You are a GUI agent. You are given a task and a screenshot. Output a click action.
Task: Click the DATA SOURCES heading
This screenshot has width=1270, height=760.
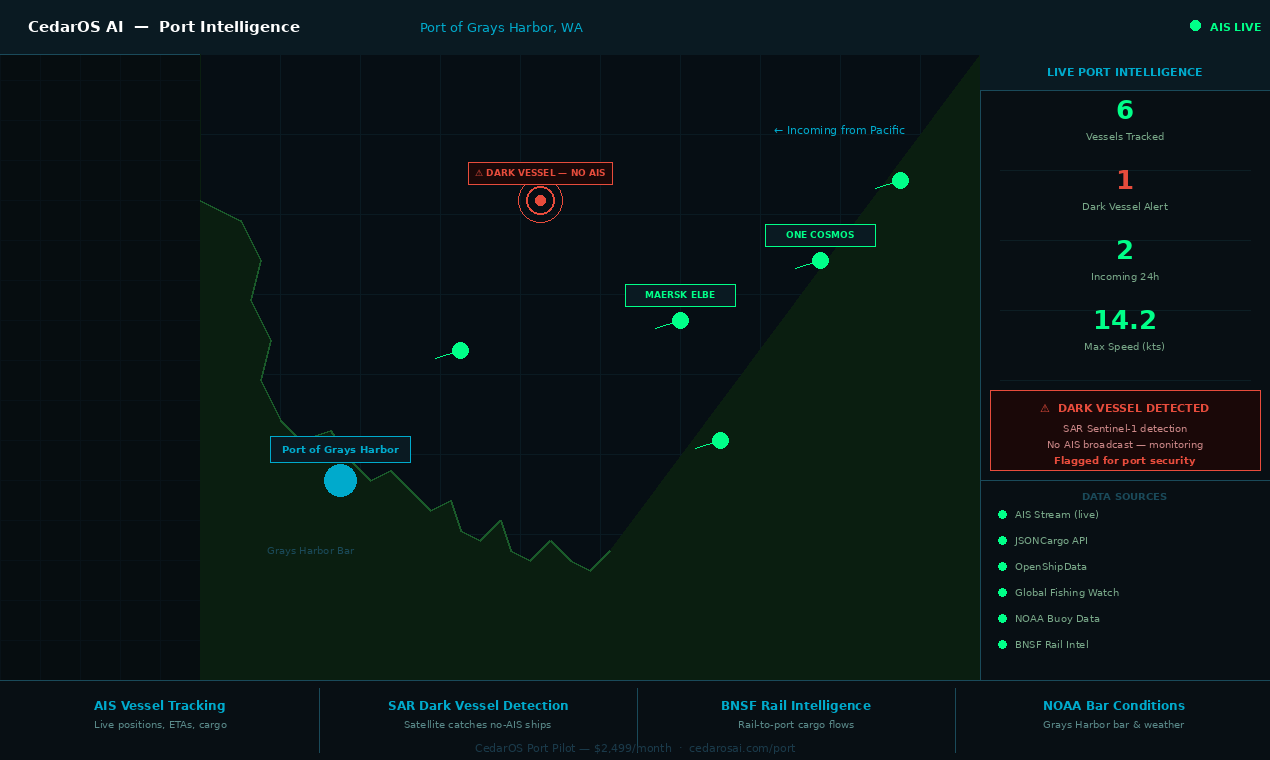1124,497
